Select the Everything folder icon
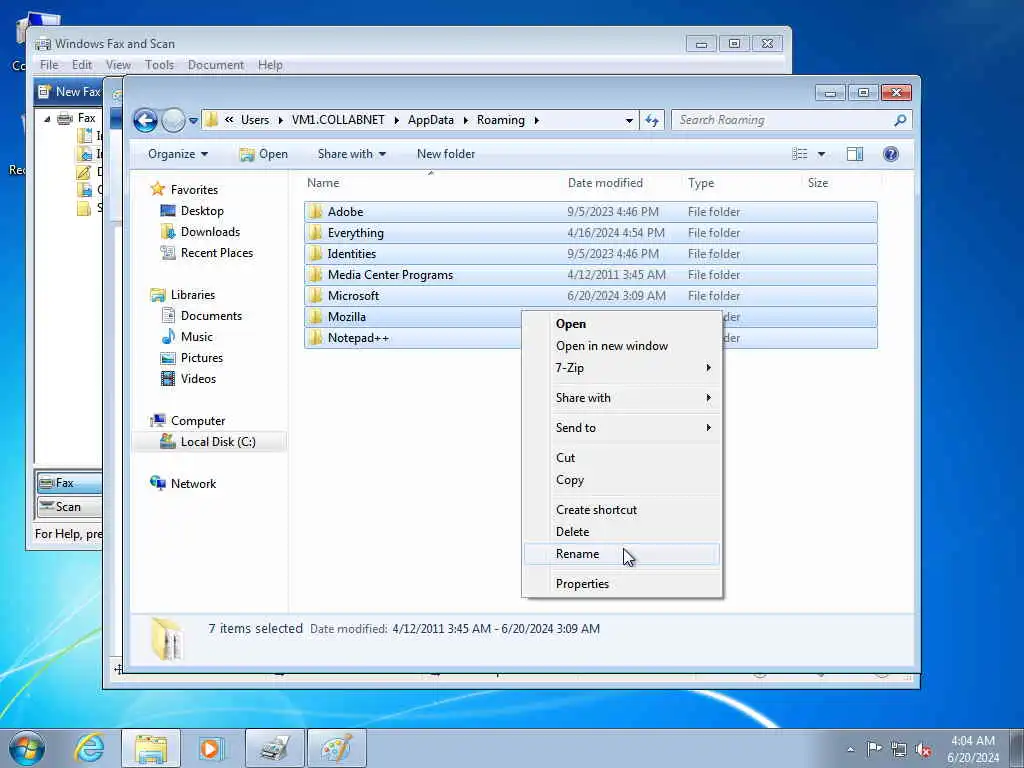Screen dimensions: 1024x768 coord(316,232)
